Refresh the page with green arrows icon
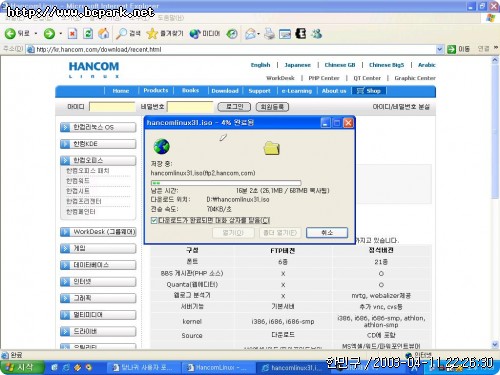Screen dimensions: 500x375 pyautogui.click(x=88, y=33)
